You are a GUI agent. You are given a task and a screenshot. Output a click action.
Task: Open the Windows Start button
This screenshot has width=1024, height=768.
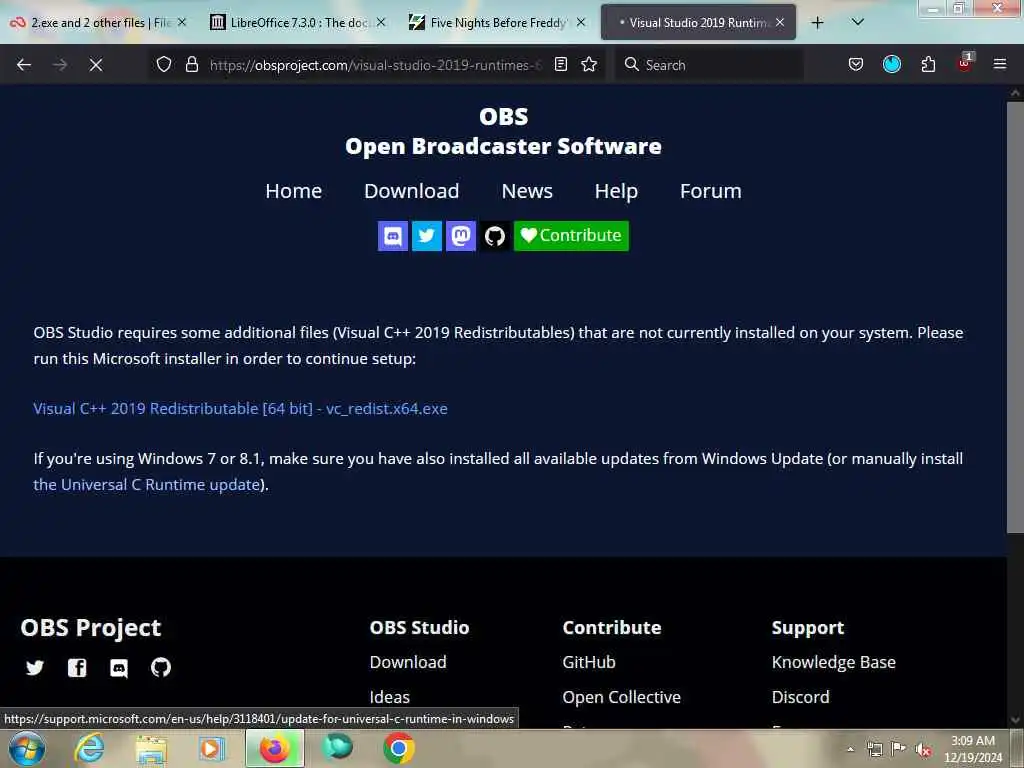(x=27, y=748)
